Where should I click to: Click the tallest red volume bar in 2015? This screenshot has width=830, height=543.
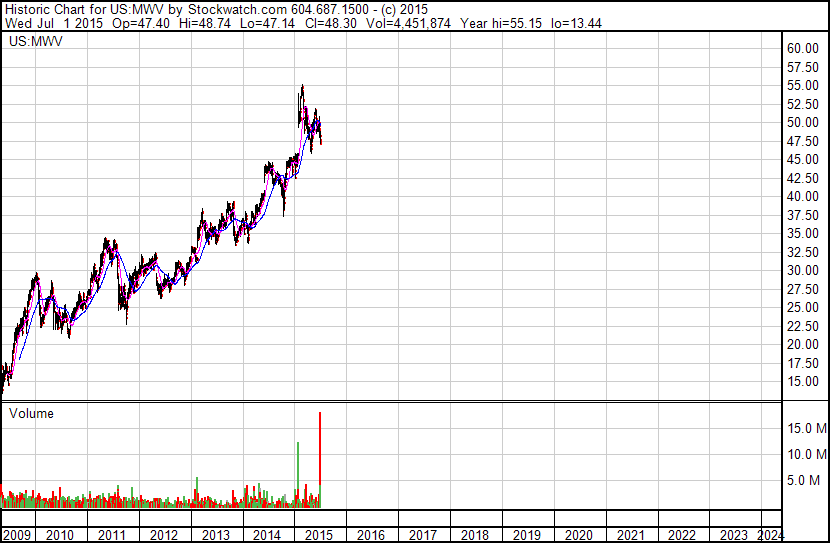click(320, 459)
